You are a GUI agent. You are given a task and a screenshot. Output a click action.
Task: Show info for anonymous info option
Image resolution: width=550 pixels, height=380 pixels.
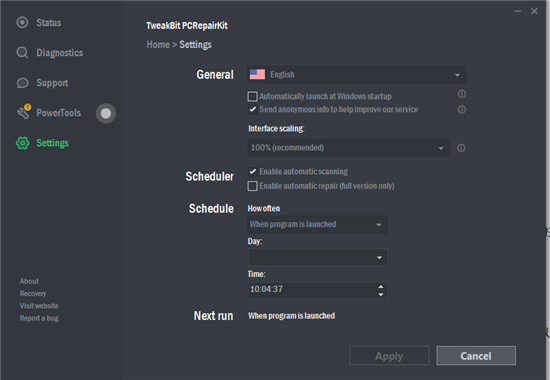(x=462, y=109)
